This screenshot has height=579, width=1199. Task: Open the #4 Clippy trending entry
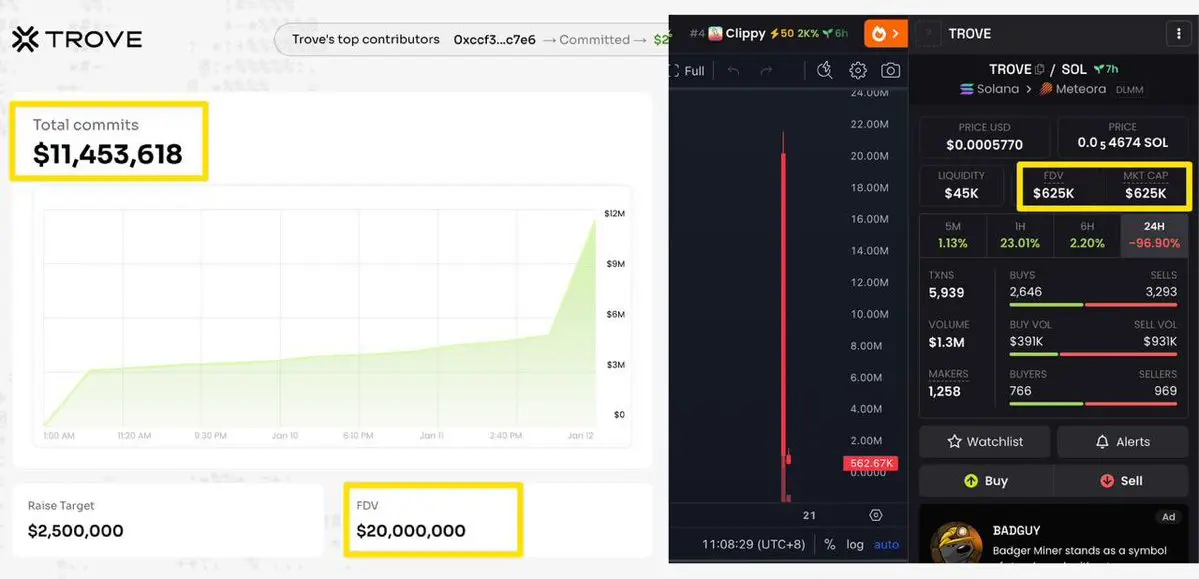[768, 34]
